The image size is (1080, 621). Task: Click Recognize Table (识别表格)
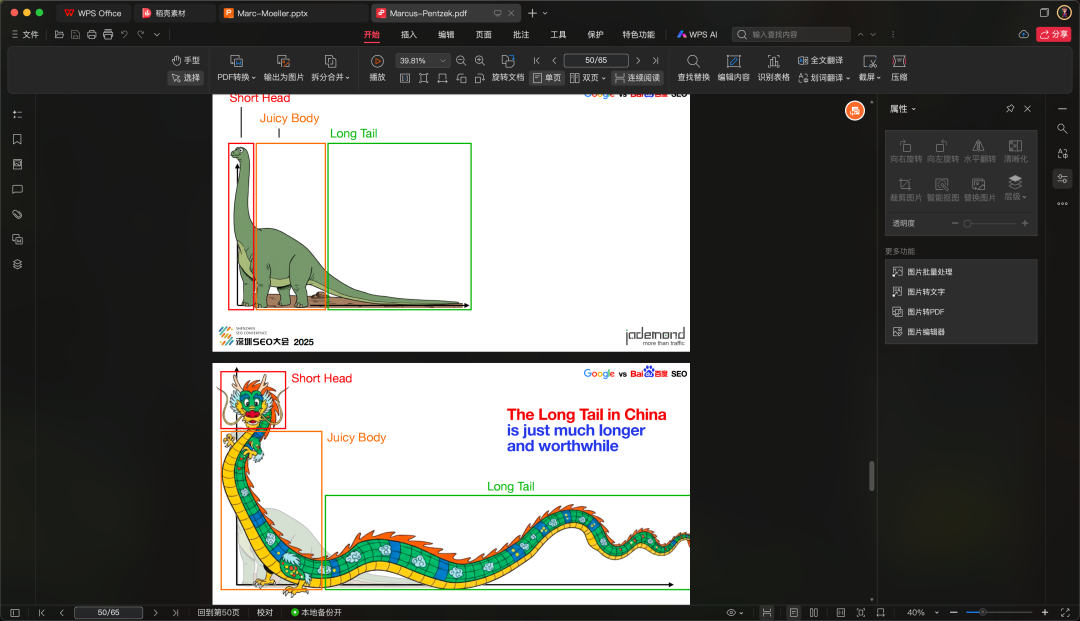[773, 68]
